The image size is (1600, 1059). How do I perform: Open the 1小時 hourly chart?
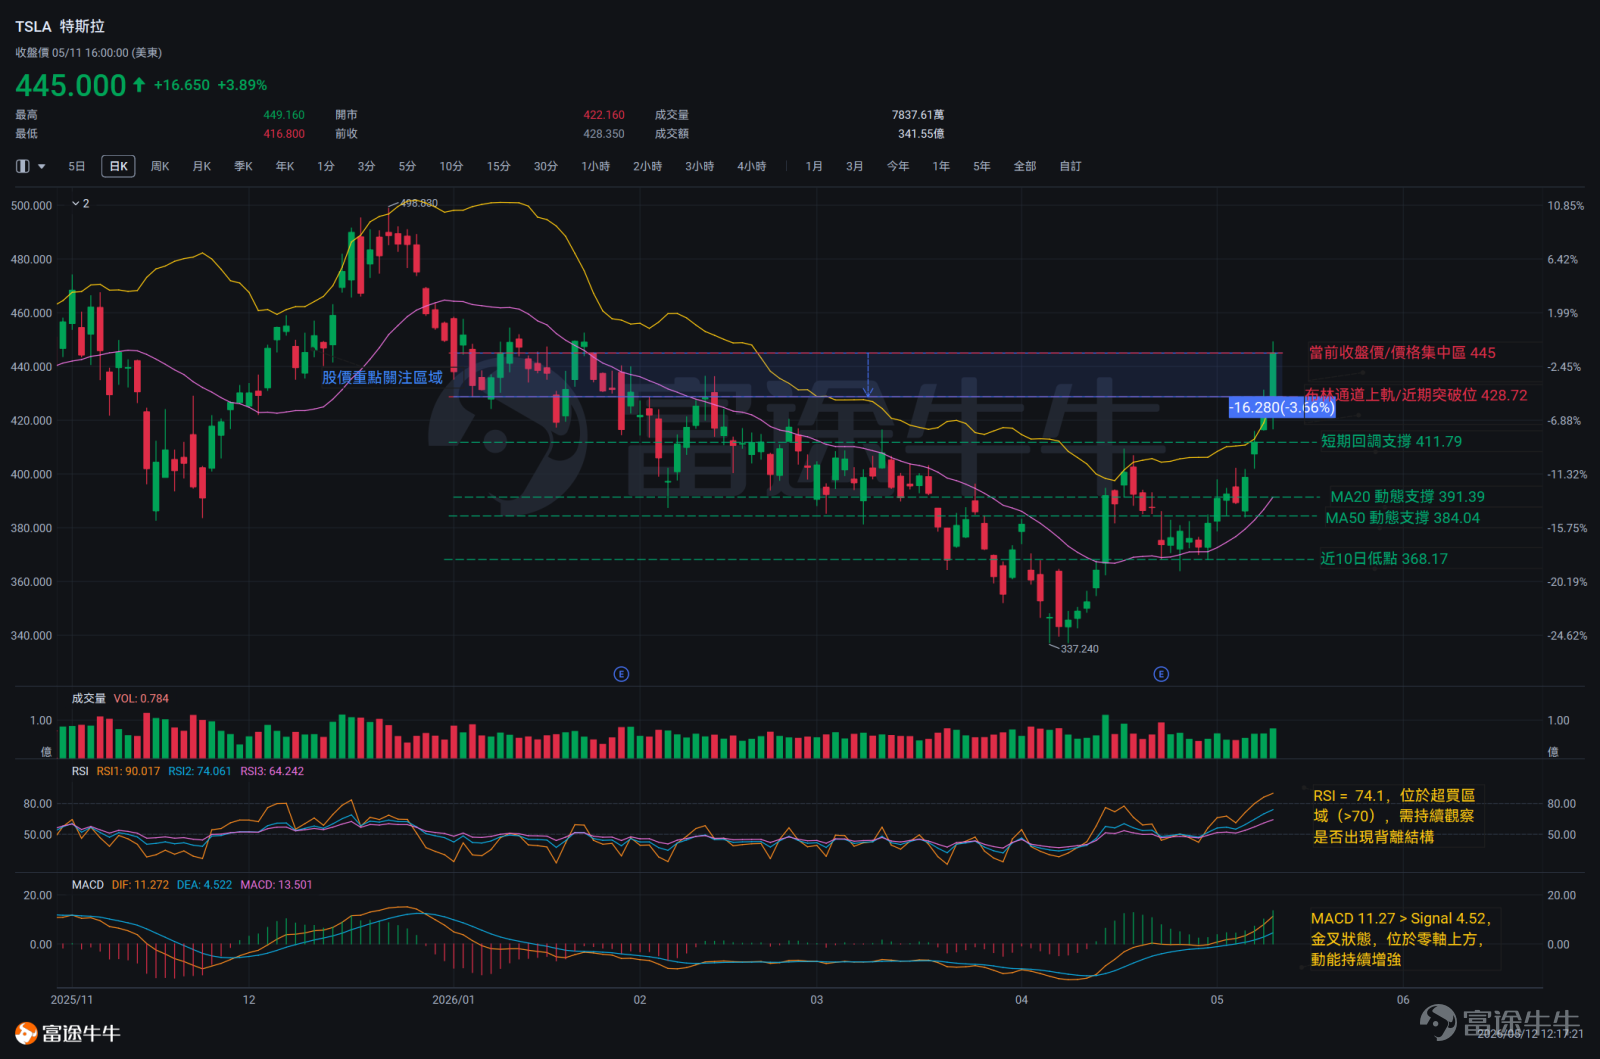click(596, 166)
